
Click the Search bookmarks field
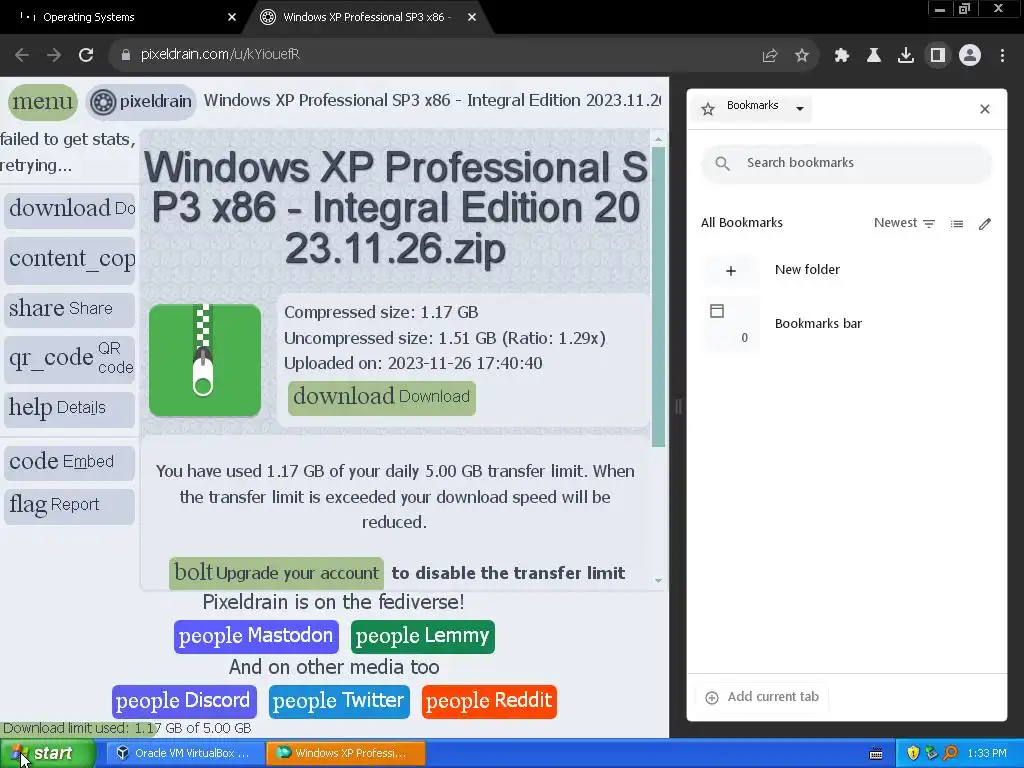click(x=846, y=163)
